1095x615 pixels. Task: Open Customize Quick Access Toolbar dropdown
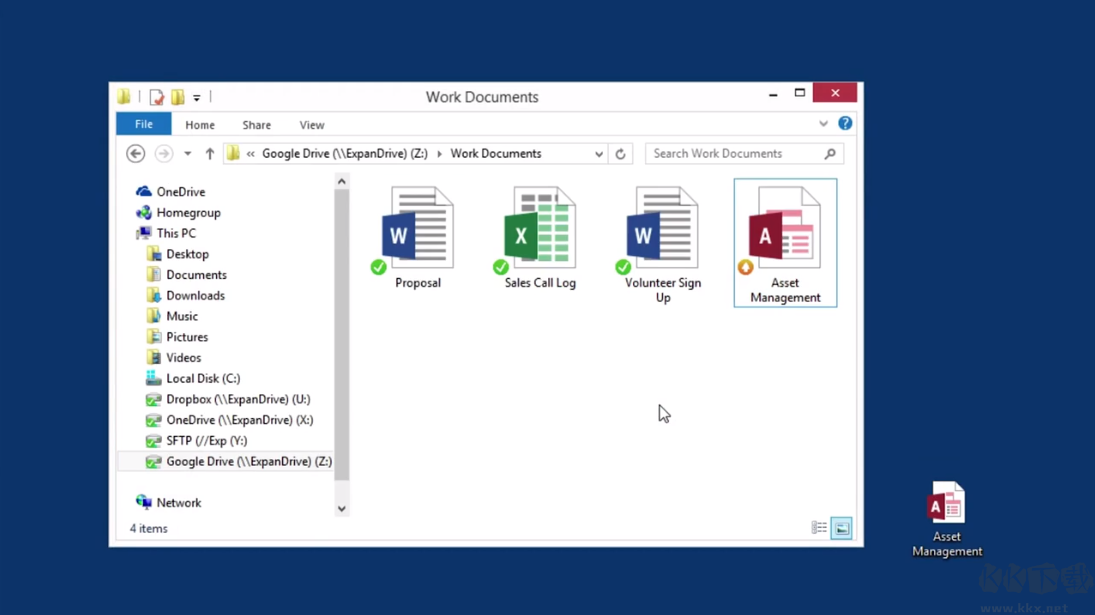(x=197, y=98)
